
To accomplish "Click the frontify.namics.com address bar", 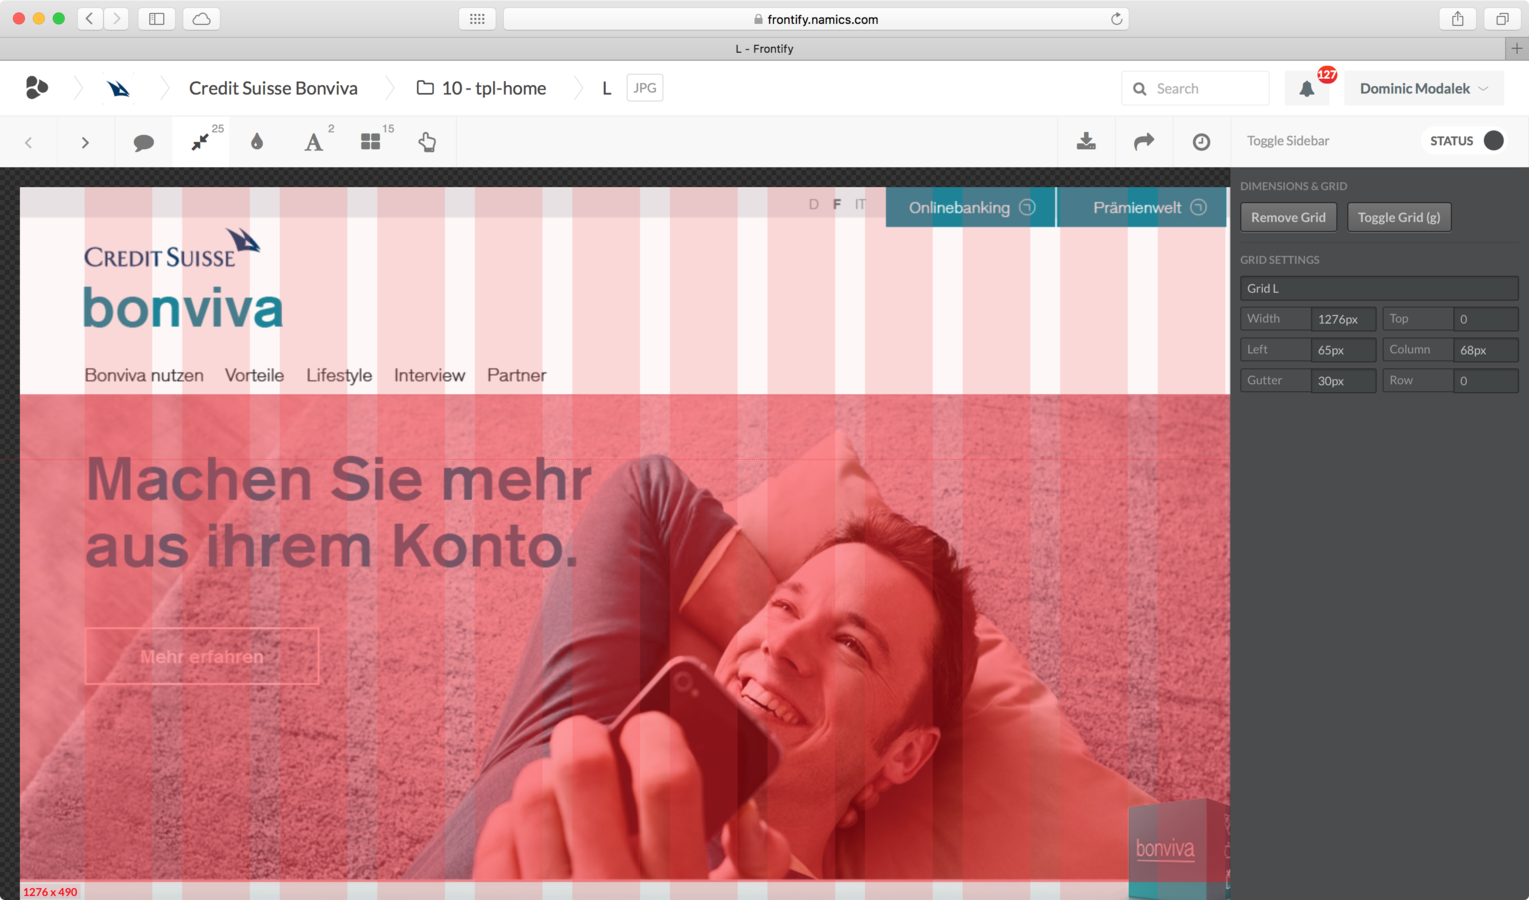I will coord(816,18).
